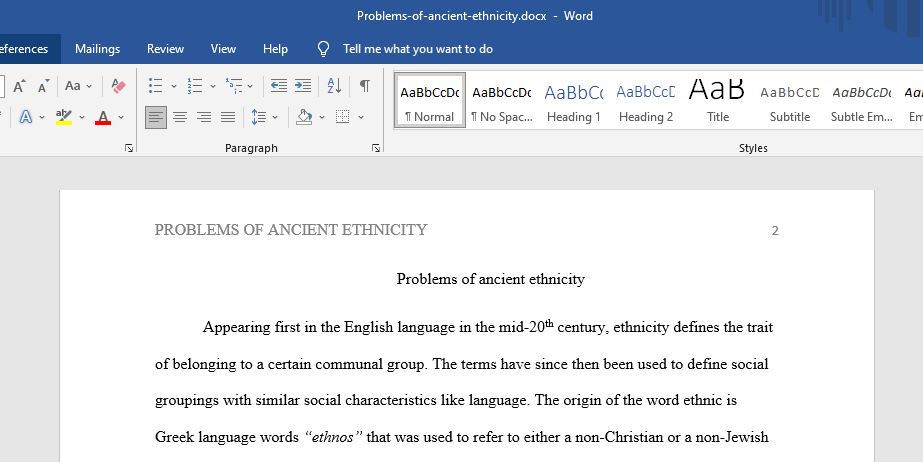Click the centered title Problems of ancient ethnicity
Screen dimensions: 923x462
click(x=490, y=279)
